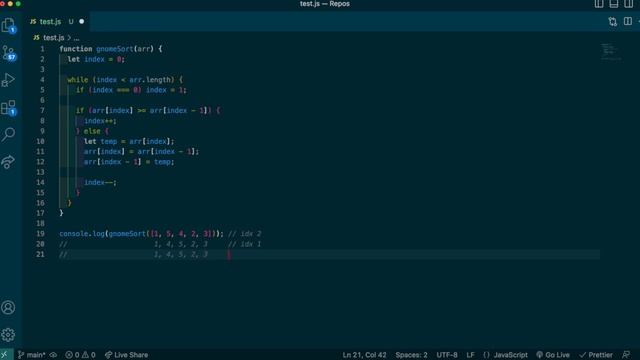Click Go Live server button

coord(553,355)
